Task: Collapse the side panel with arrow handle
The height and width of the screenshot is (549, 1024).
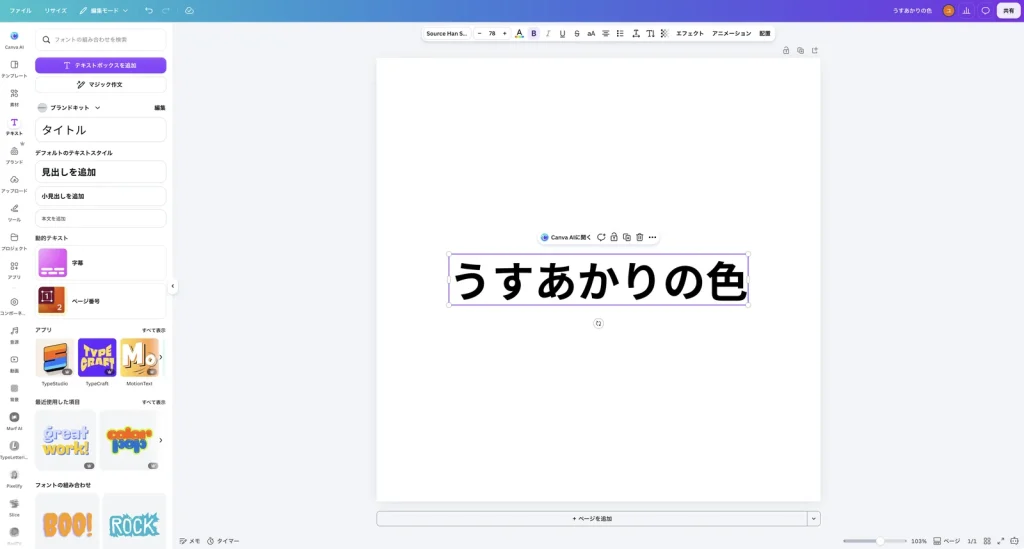Action: point(172,286)
